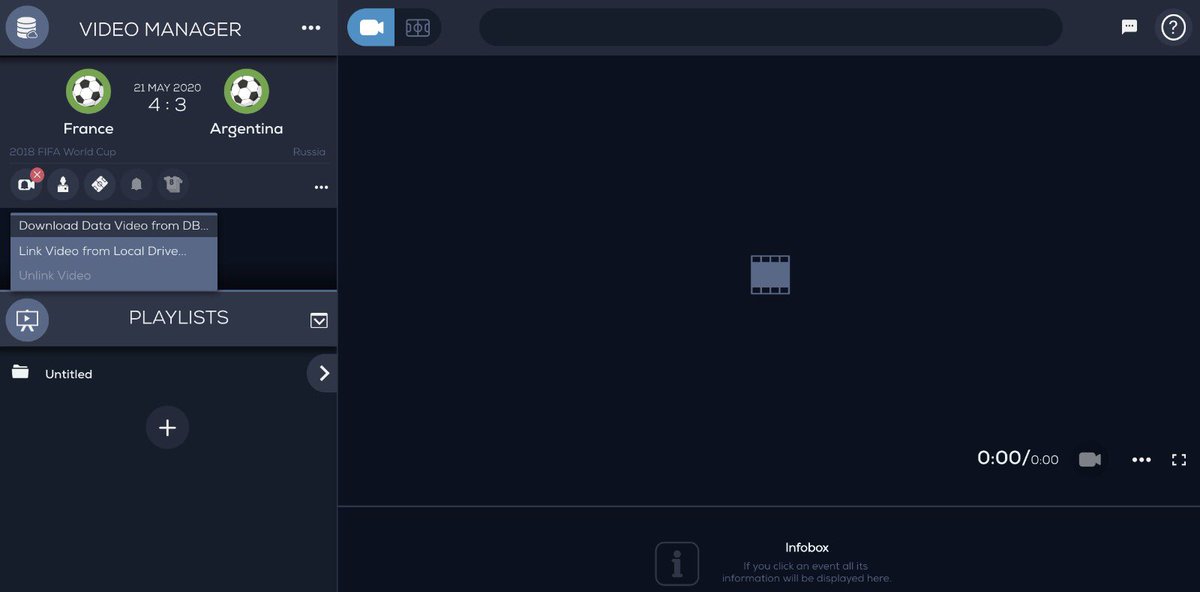Open the Playlists dropdown arrow box
Viewport: 1200px width, 592px height.
318,320
